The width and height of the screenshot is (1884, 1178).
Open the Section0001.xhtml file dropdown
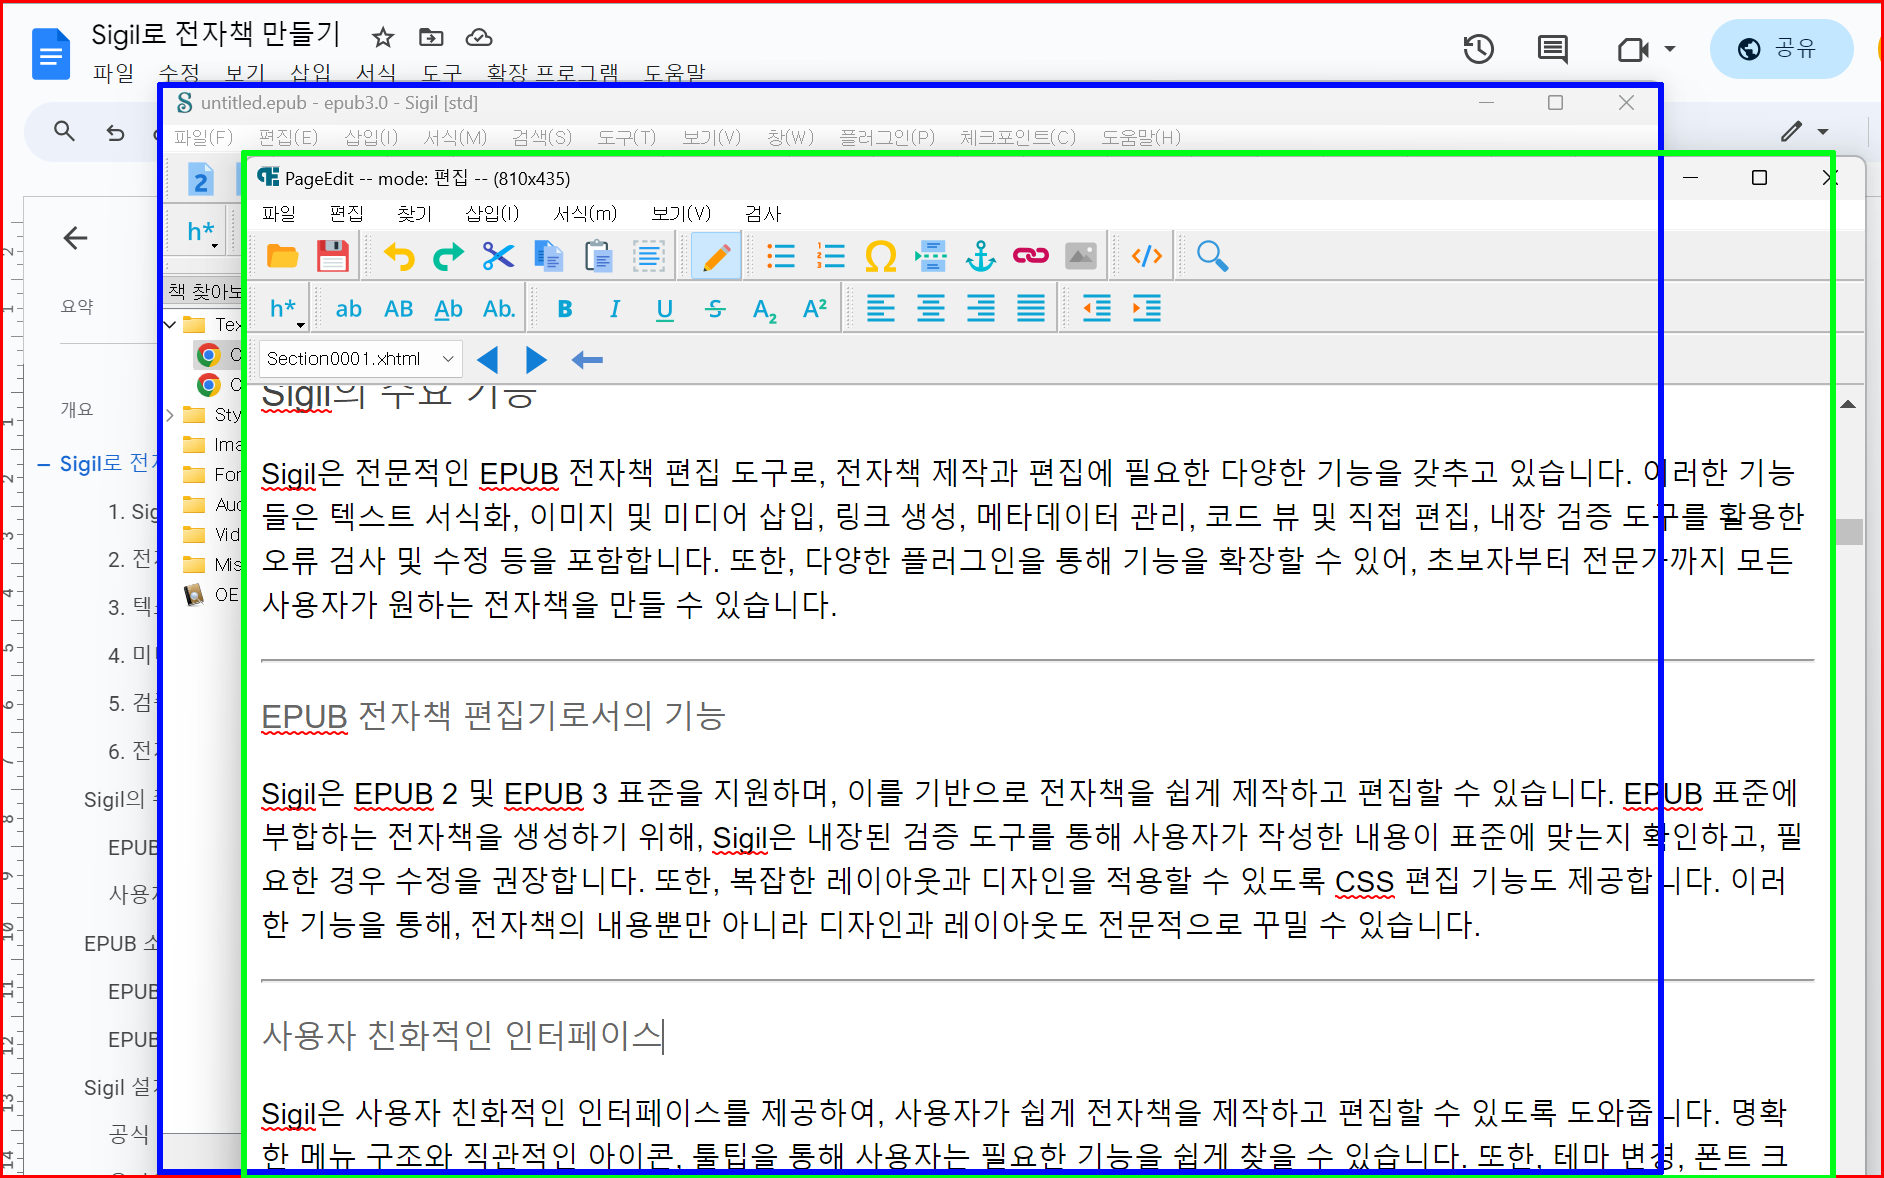click(x=361, y=359)
